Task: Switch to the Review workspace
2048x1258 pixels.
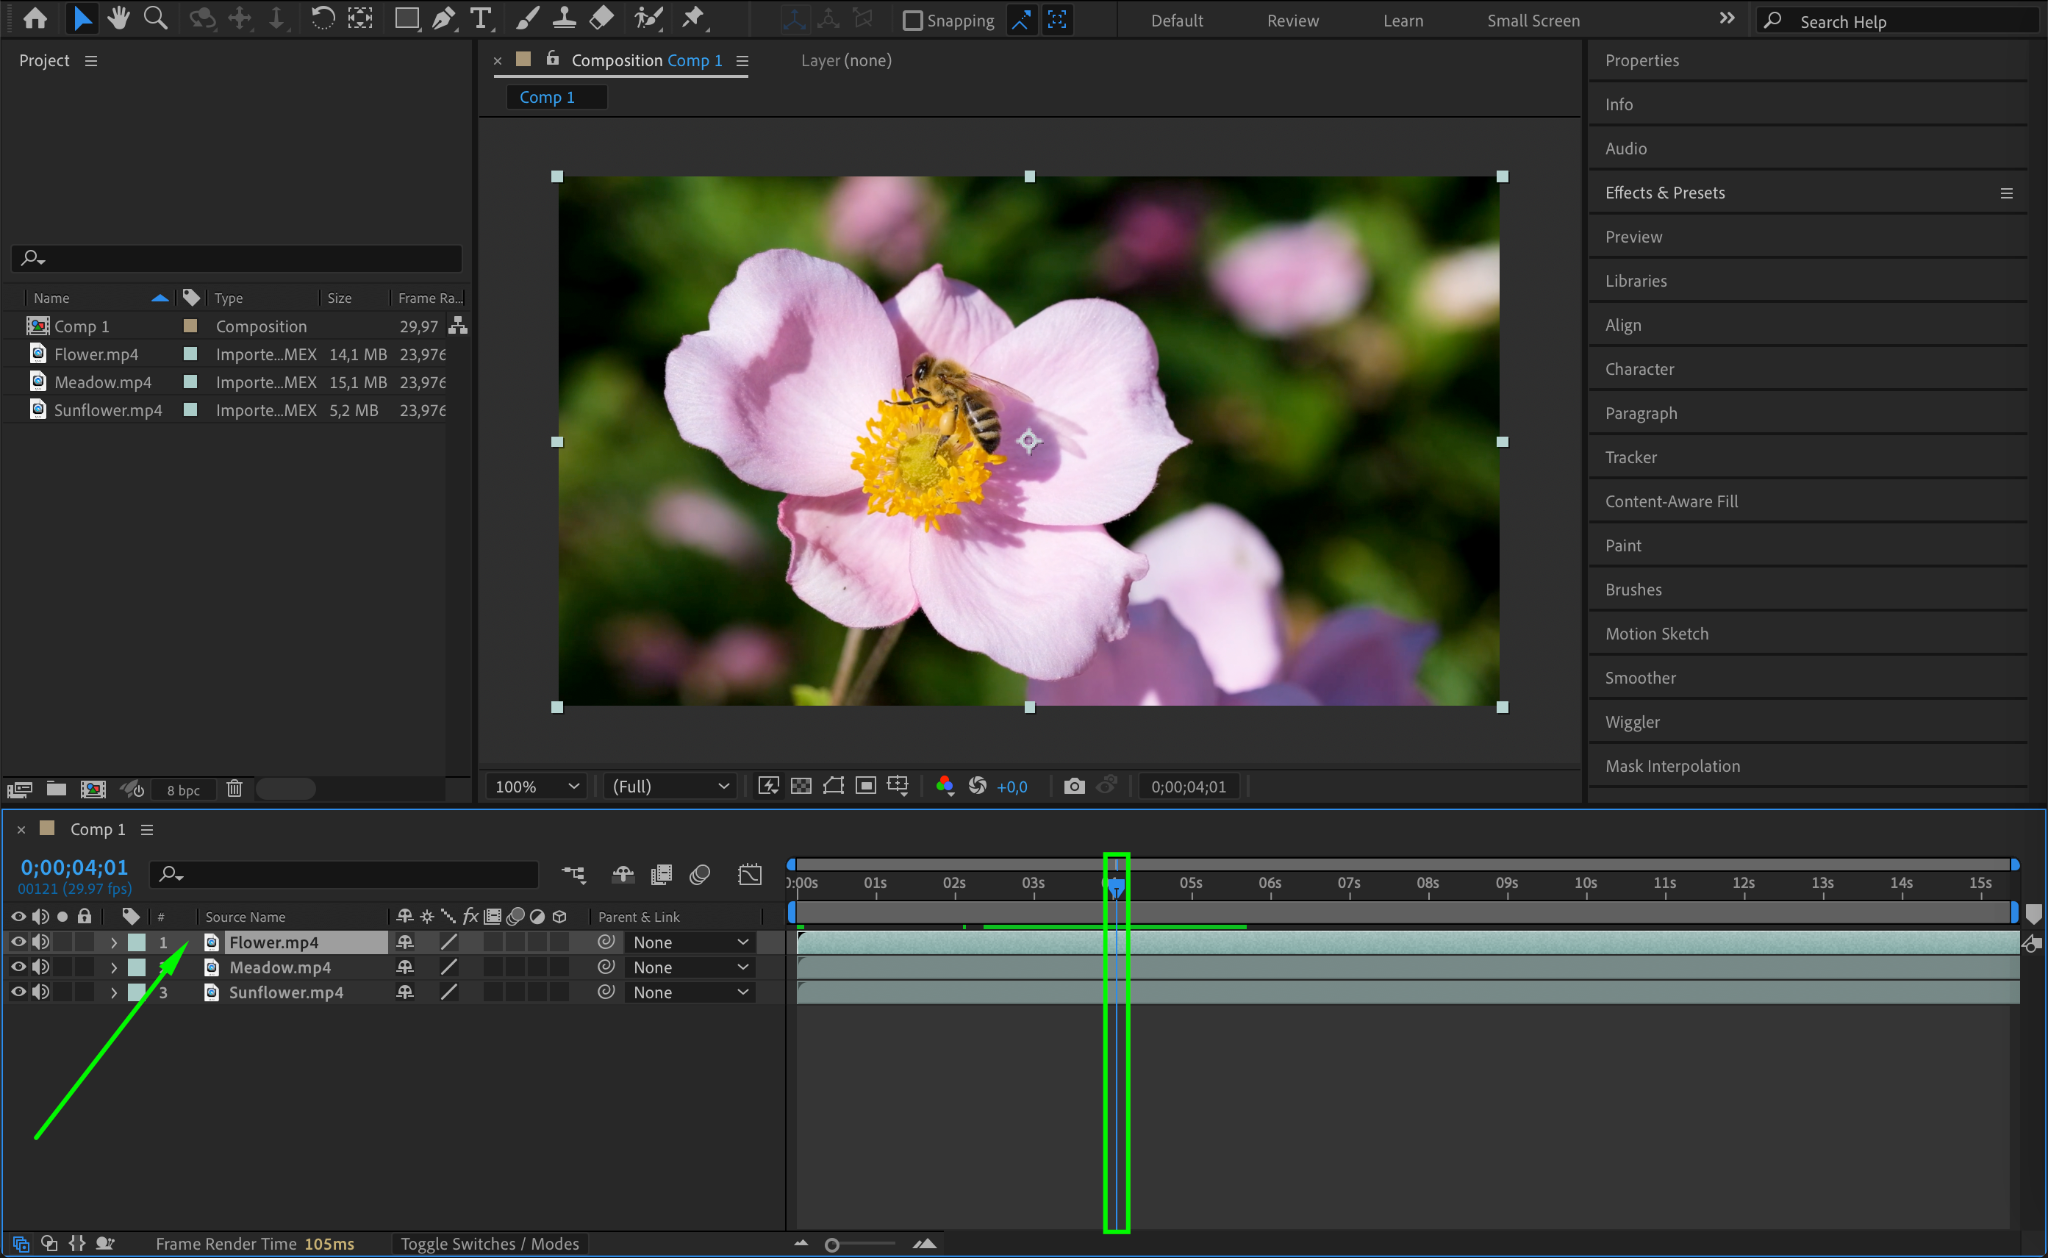Action: click(1292, 21)
